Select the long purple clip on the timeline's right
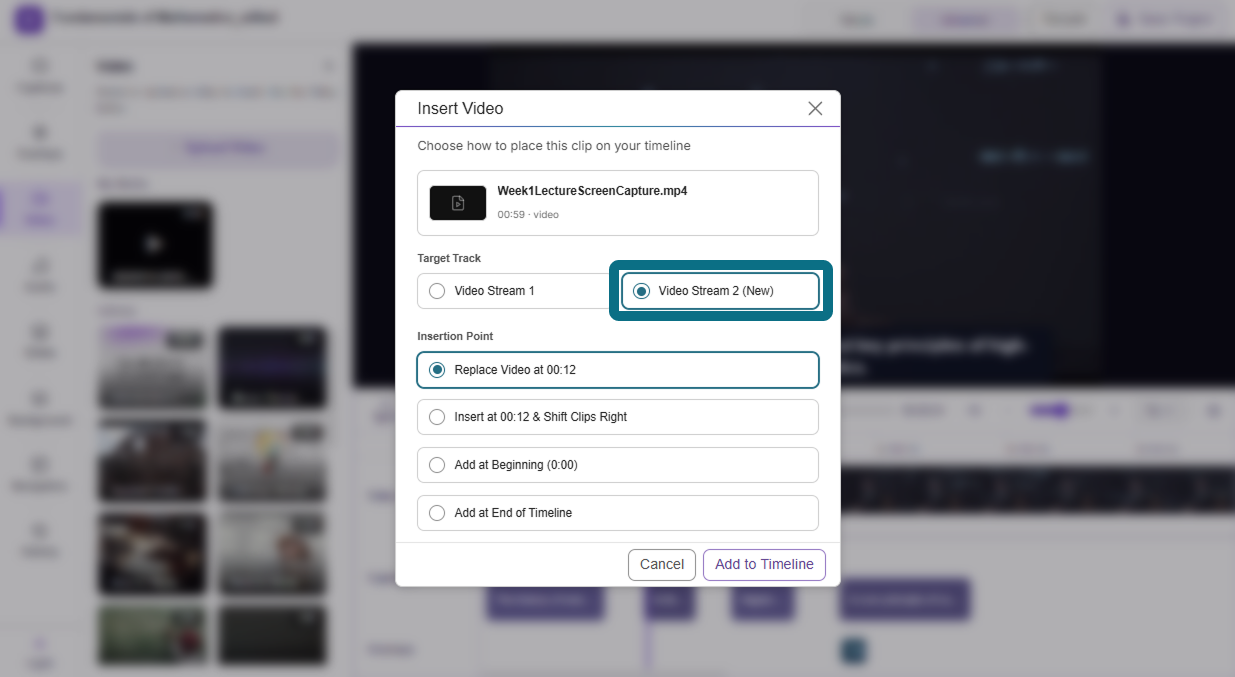This screenshot has height=677, width=1235. (904, 600)
